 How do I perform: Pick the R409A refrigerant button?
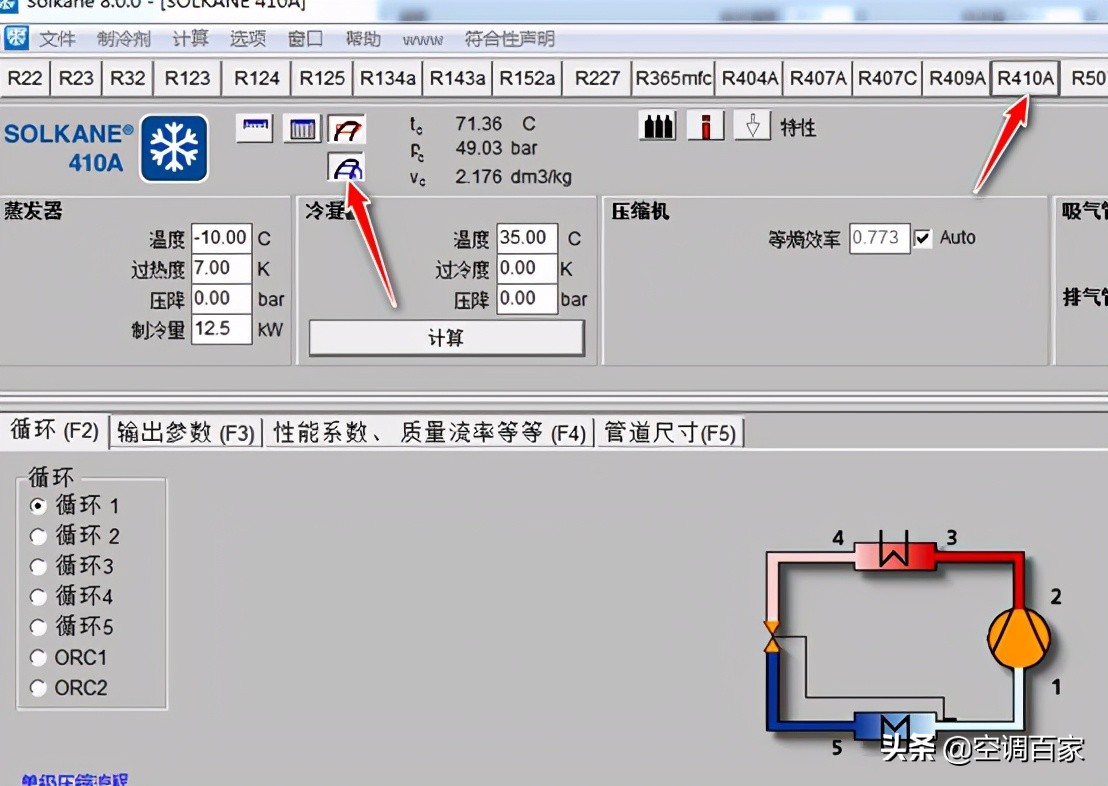(x=957, y=78)
